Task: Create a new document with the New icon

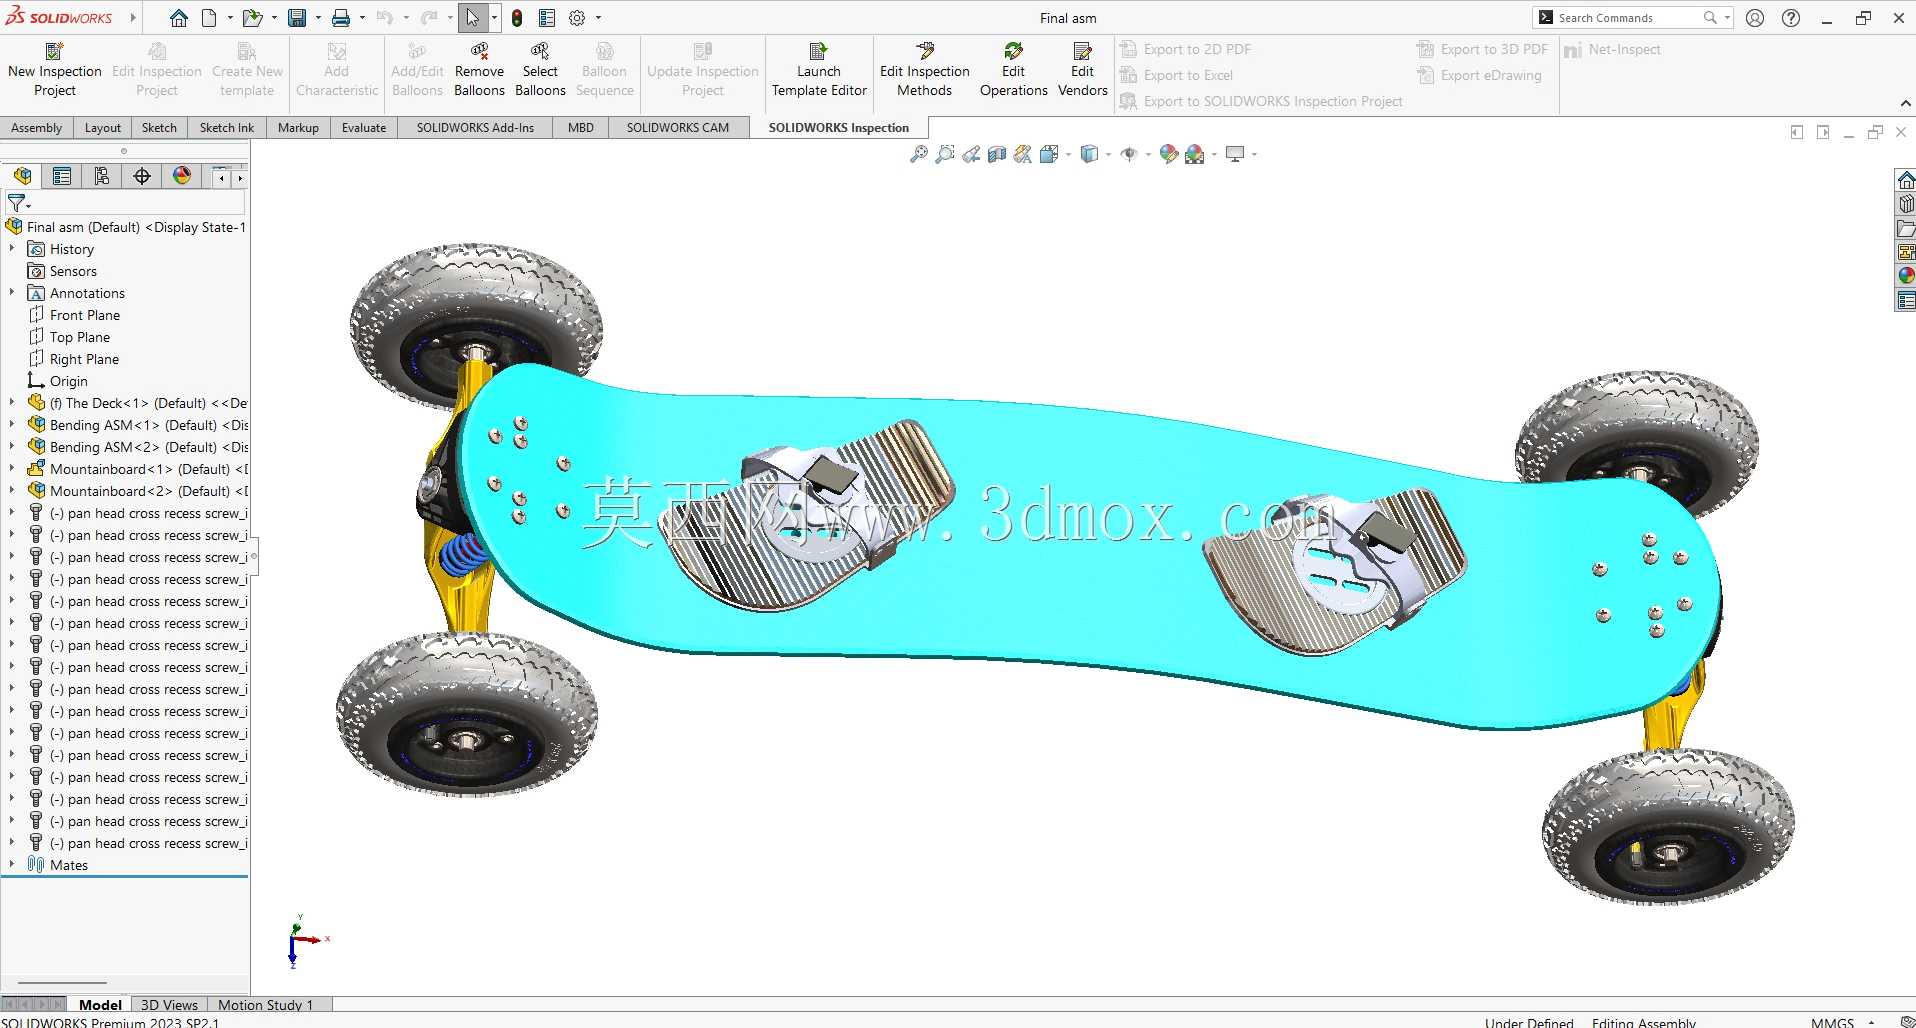Action: (x=209, y=18)
